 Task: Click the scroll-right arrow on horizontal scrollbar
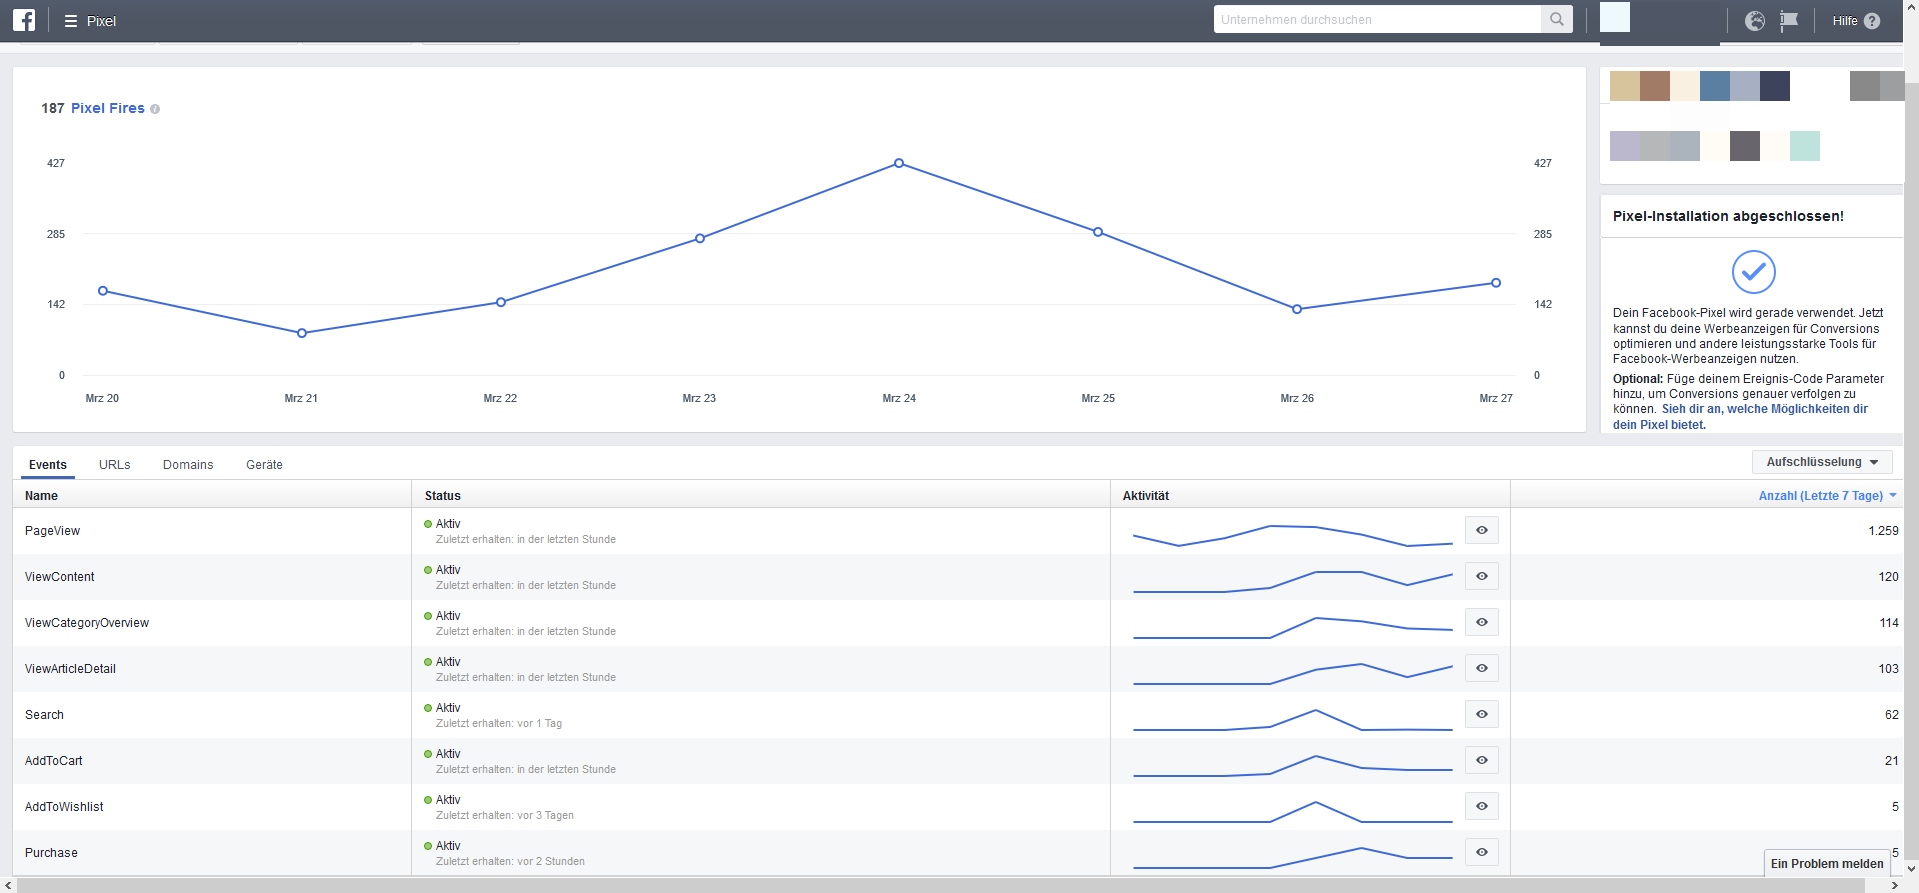click(x=1895, y=885)
